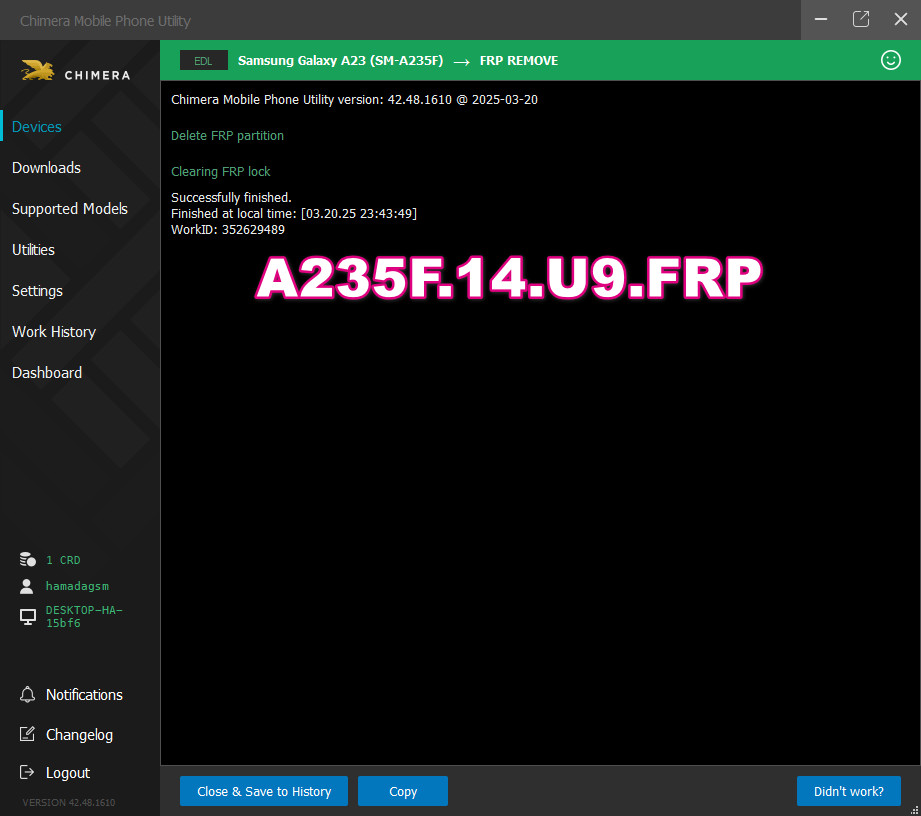Click the Chimera version log line
This screenshot has height=816, width=921.
coord(354,100)
